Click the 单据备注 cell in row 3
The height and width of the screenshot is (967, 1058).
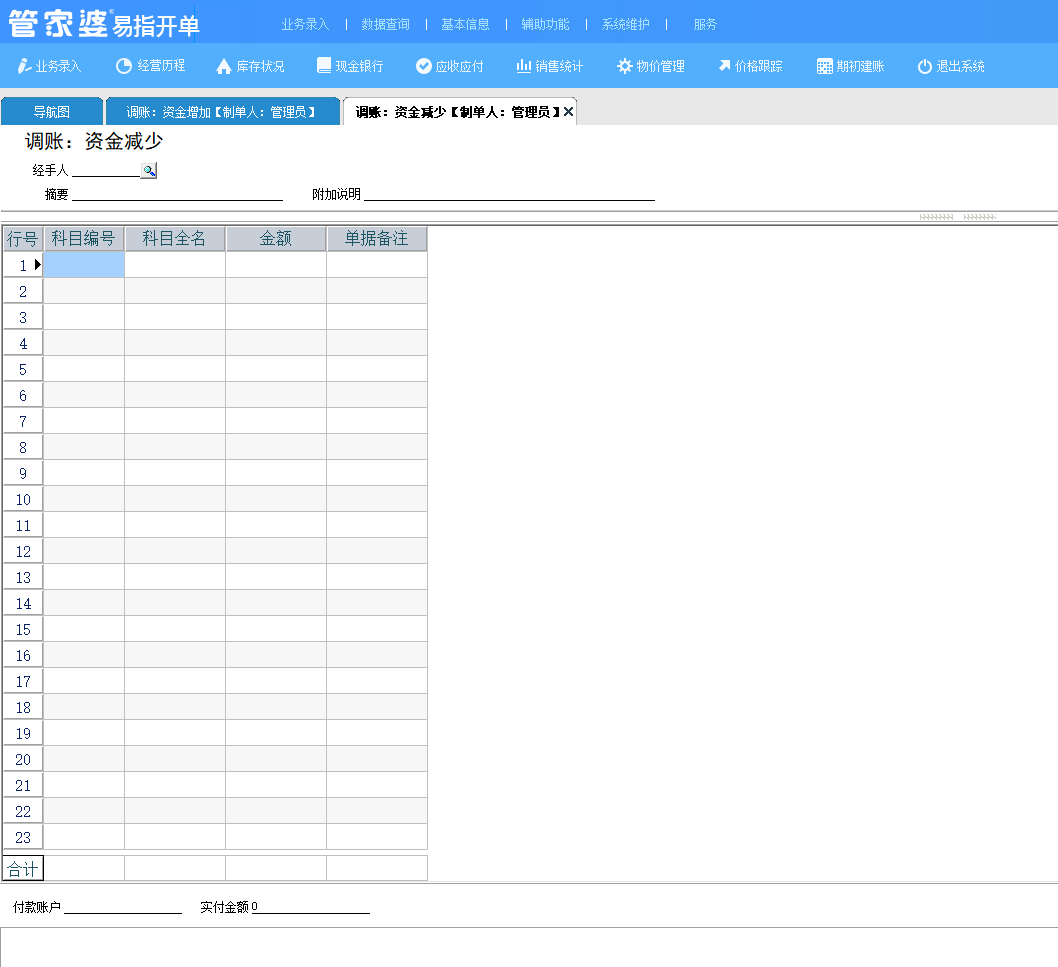coord(377,316)
